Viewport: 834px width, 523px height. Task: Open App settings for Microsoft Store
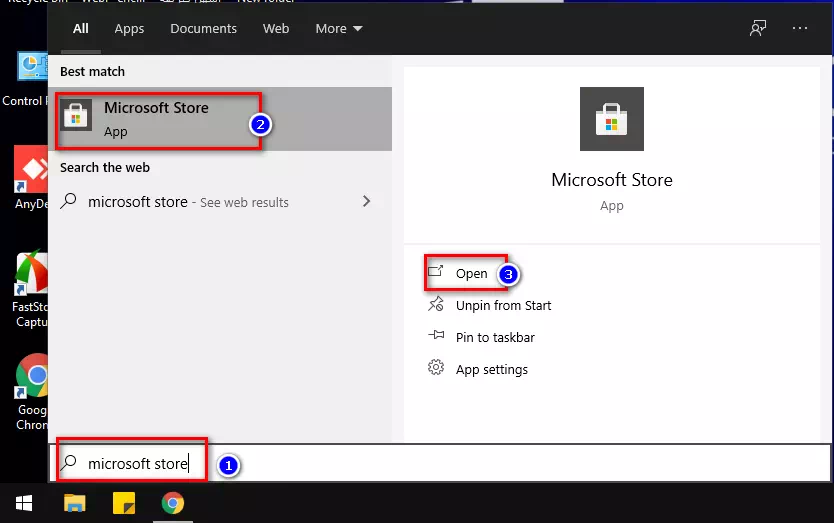click(x=491, y=369)
